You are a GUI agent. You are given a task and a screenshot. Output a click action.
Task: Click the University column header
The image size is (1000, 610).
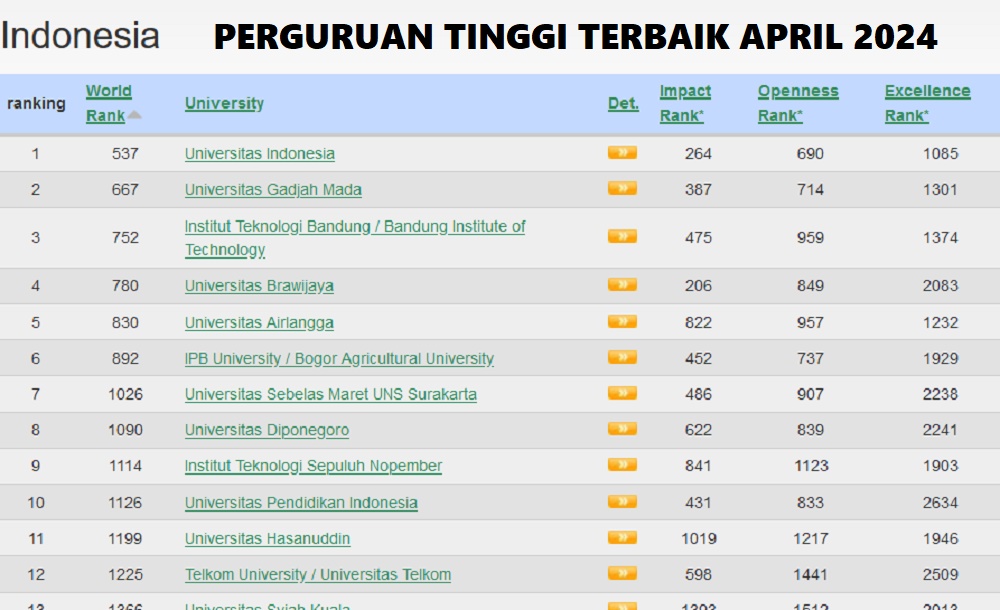(224, 103)
